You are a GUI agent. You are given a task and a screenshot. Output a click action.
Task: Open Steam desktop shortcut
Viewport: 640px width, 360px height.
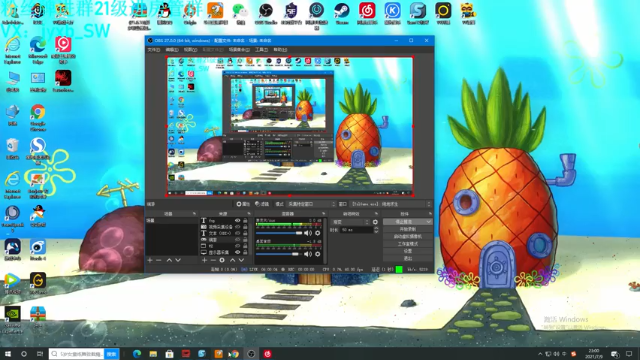point(342,13)
